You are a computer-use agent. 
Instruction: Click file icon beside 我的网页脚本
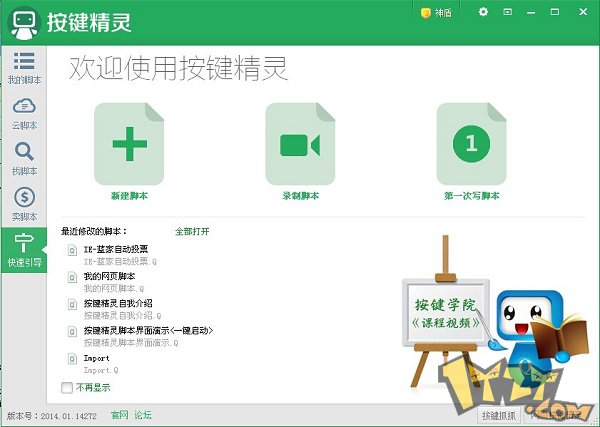72,277
